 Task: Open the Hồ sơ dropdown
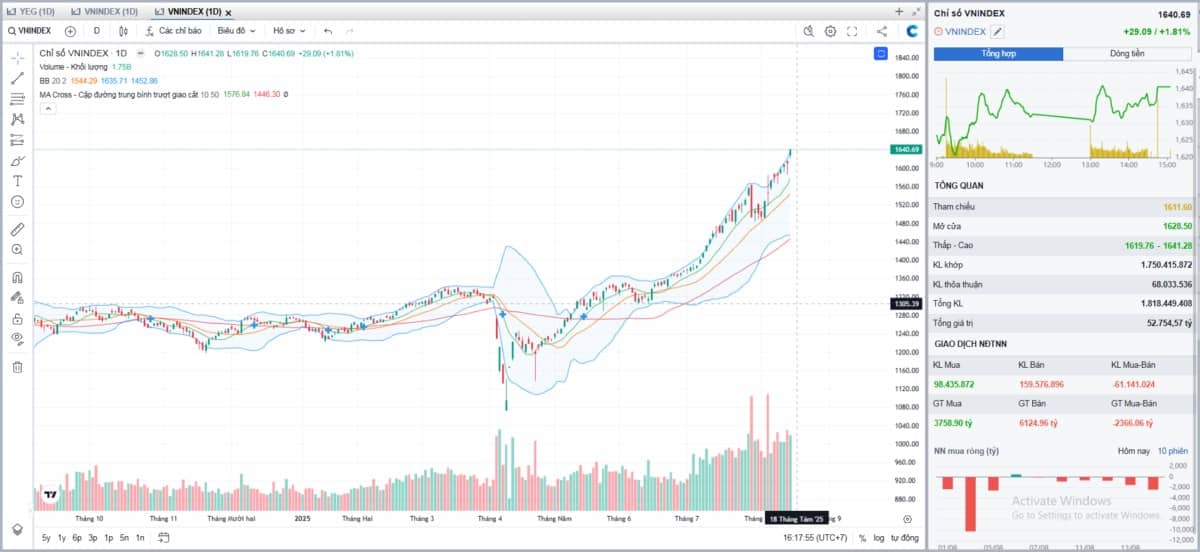click(292, 31)
